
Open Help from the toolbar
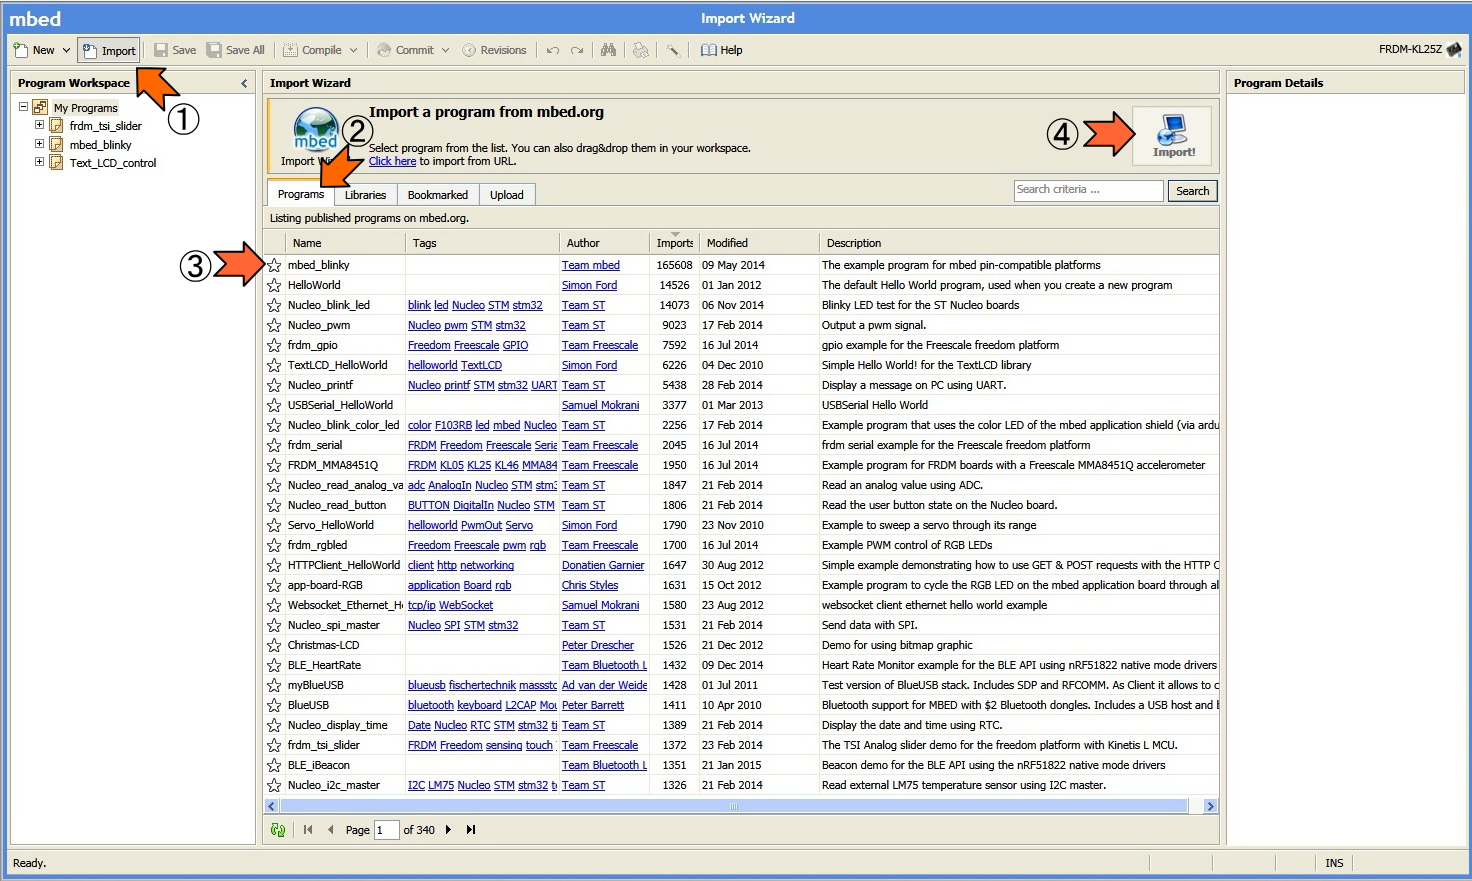pyautogui.click(x=721, y=50)
